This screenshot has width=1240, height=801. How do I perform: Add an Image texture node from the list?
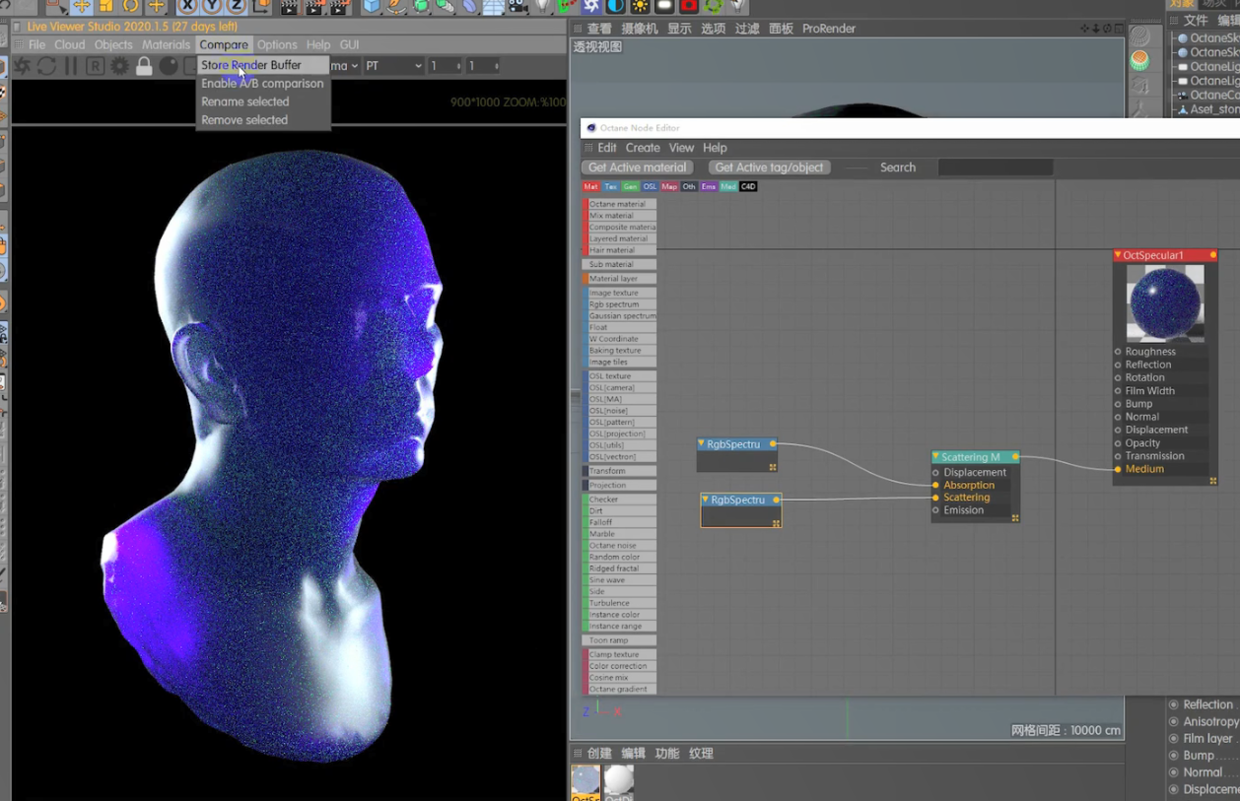pos(620,293)
